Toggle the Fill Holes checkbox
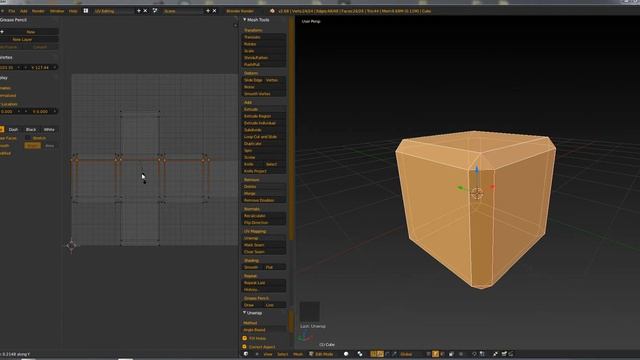This screenshot has width=640, height=360. click(245, 338)
